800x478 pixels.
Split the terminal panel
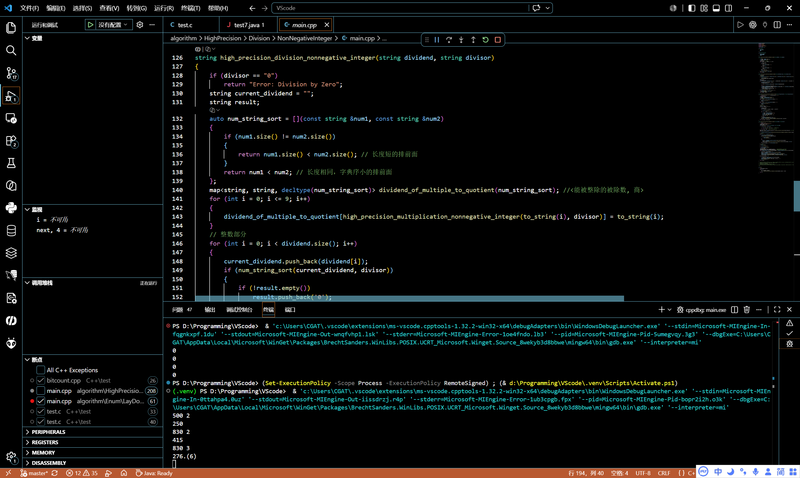735,310
